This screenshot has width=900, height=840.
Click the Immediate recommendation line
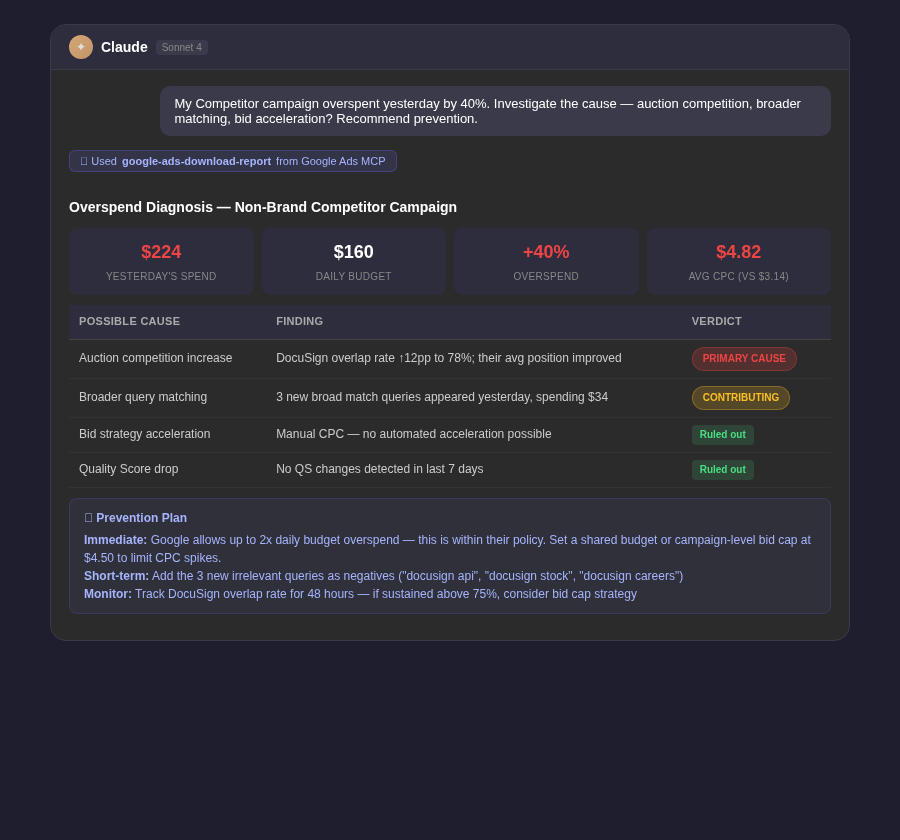tap(447, 549)
